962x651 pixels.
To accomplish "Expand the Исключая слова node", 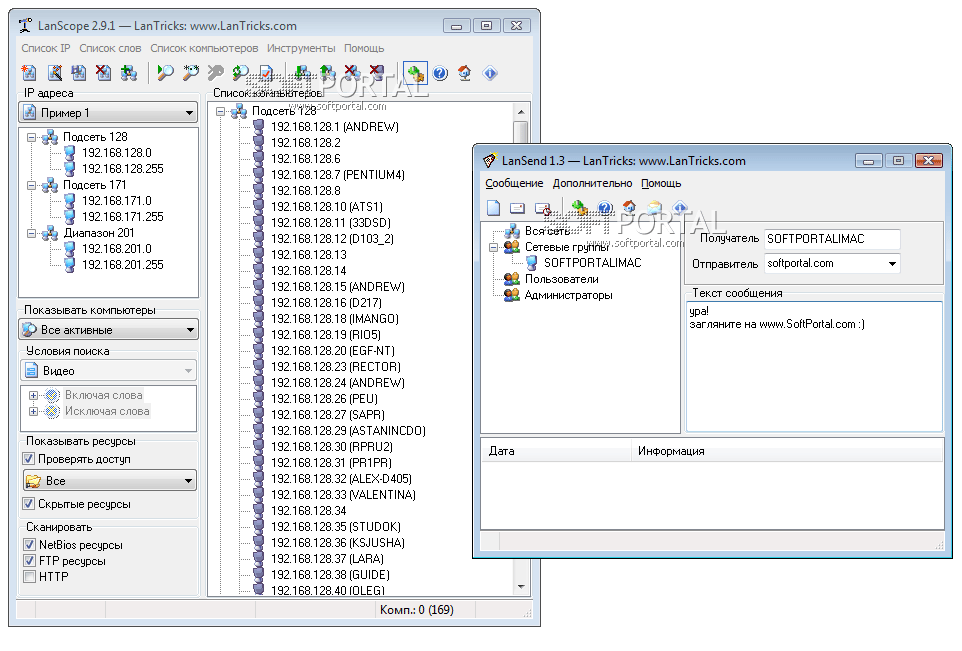I will coord(34,412).
